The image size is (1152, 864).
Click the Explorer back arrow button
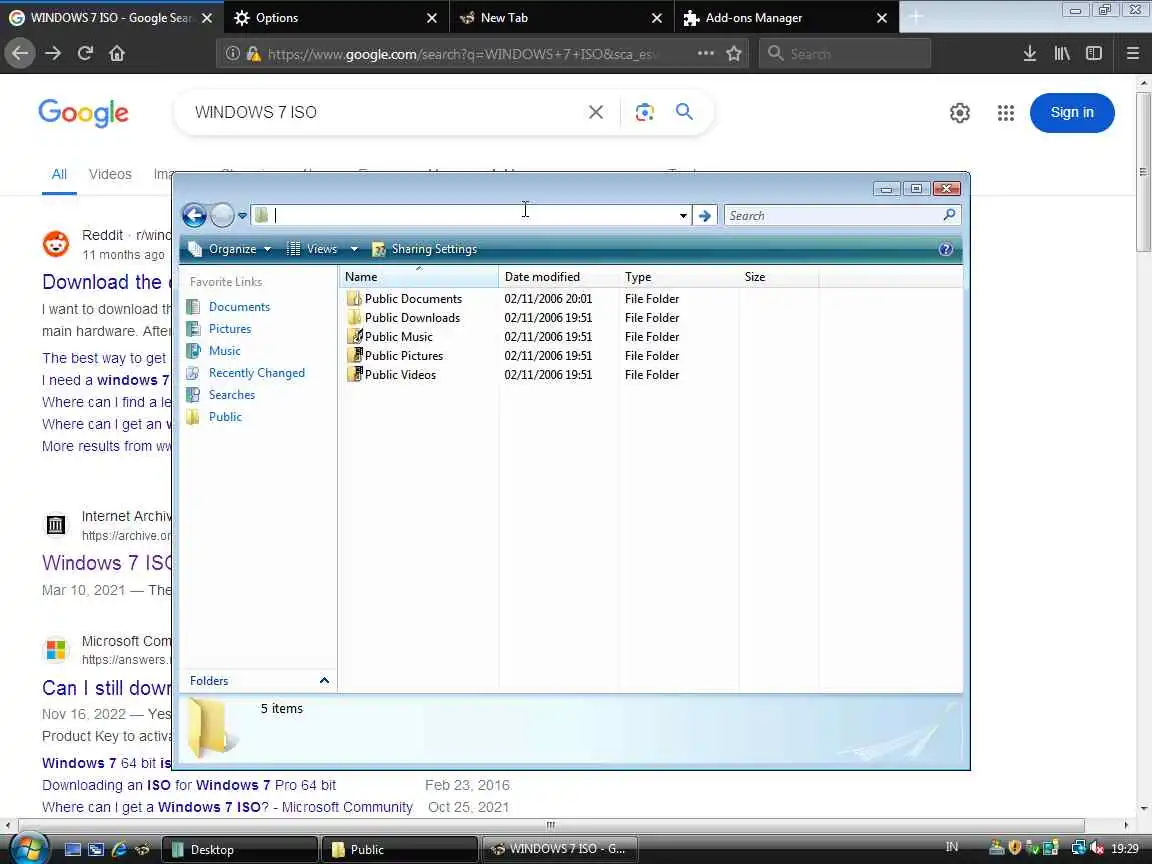pyautogui.click(x=195, y=215)
